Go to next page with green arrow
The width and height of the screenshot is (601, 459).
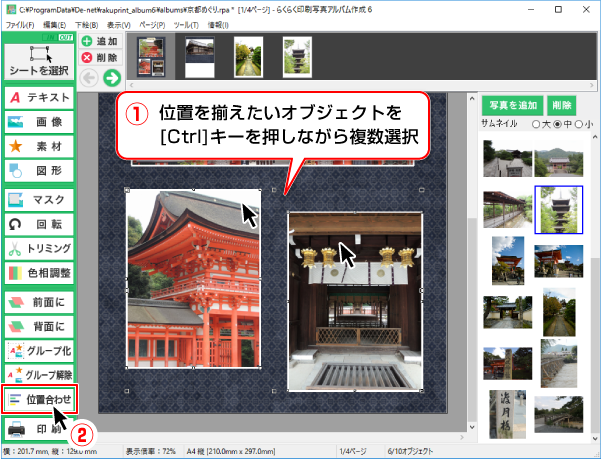[x=111, y=77]
